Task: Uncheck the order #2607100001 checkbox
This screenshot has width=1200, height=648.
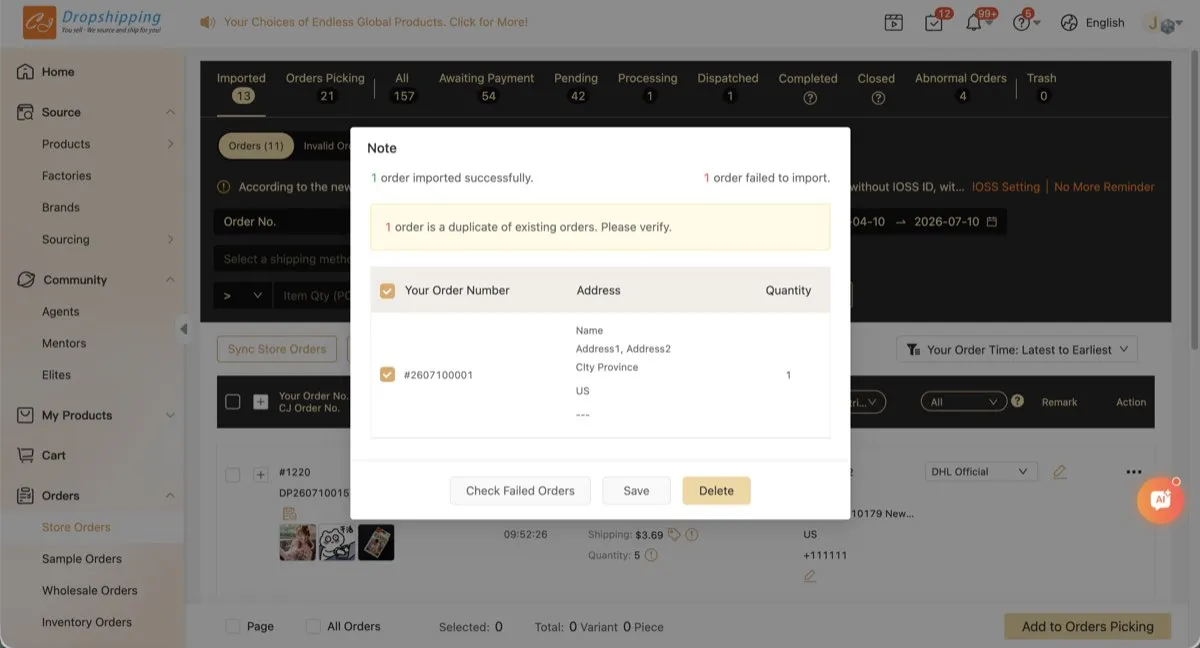Action: [x=387, y=375]
